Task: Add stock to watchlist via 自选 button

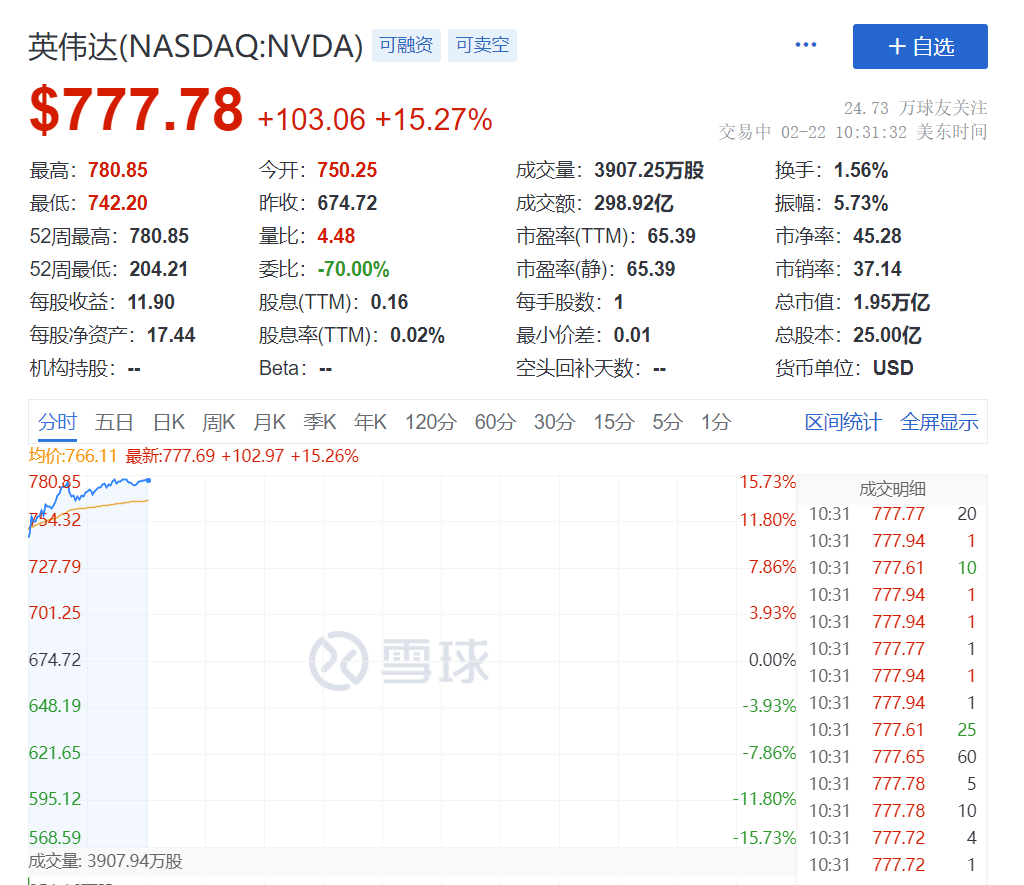Action: click(x=919, y=47)
